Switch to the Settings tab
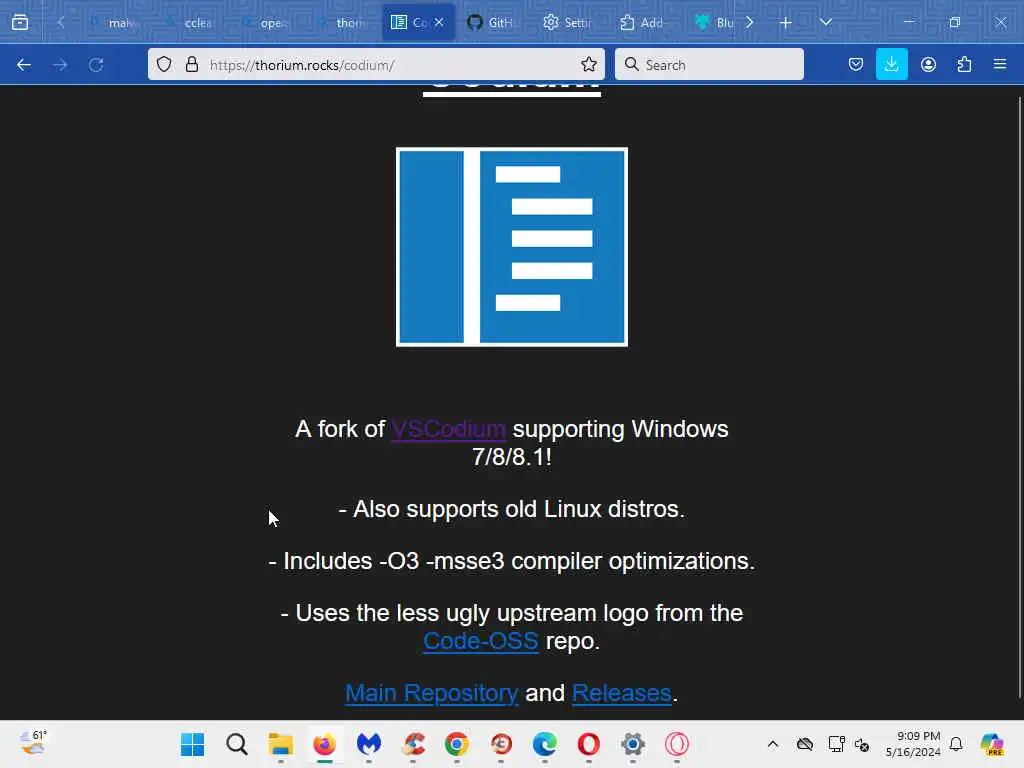This screenshot has height=768, width=1024. (569, 22)
